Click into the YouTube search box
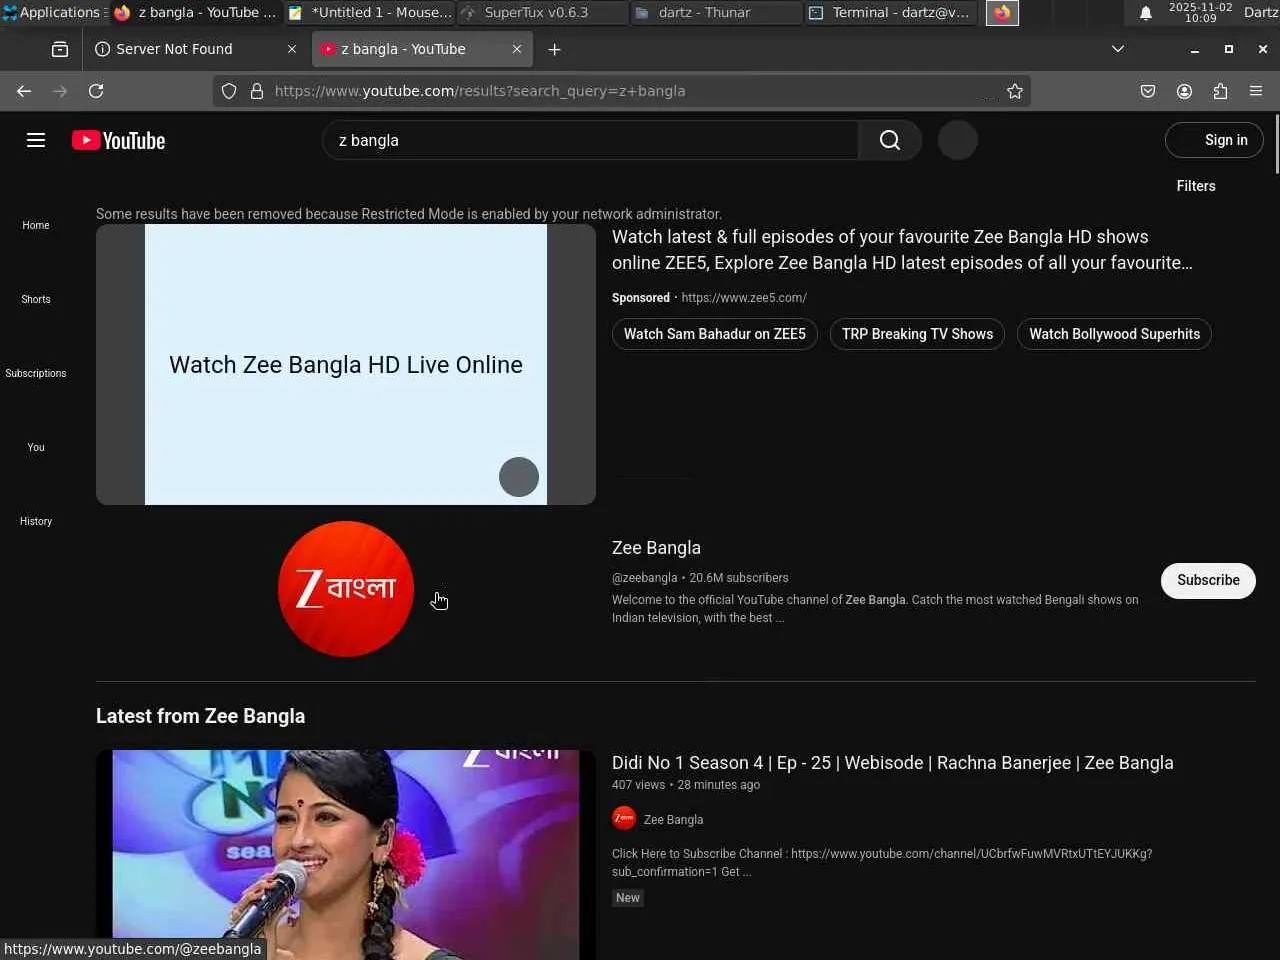Viewport: 1280px width, 960px height. [x=590, y=140]
